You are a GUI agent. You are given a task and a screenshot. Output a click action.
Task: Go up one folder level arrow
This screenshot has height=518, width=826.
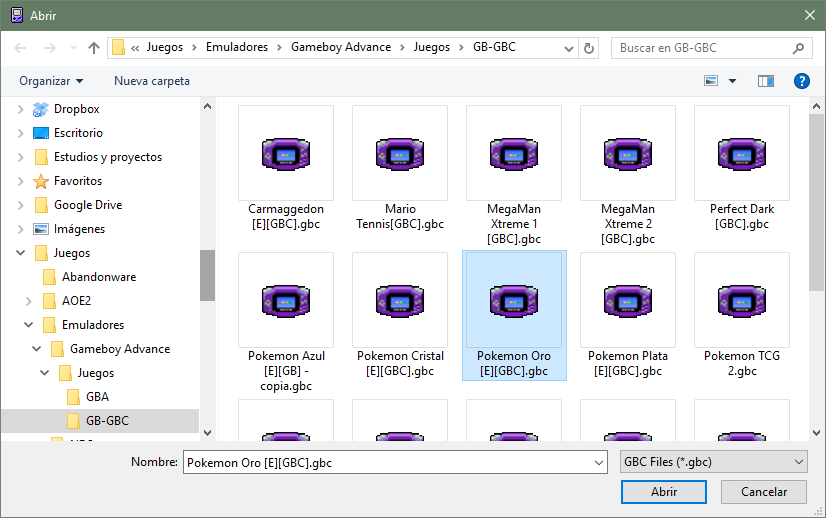point(94,48)
